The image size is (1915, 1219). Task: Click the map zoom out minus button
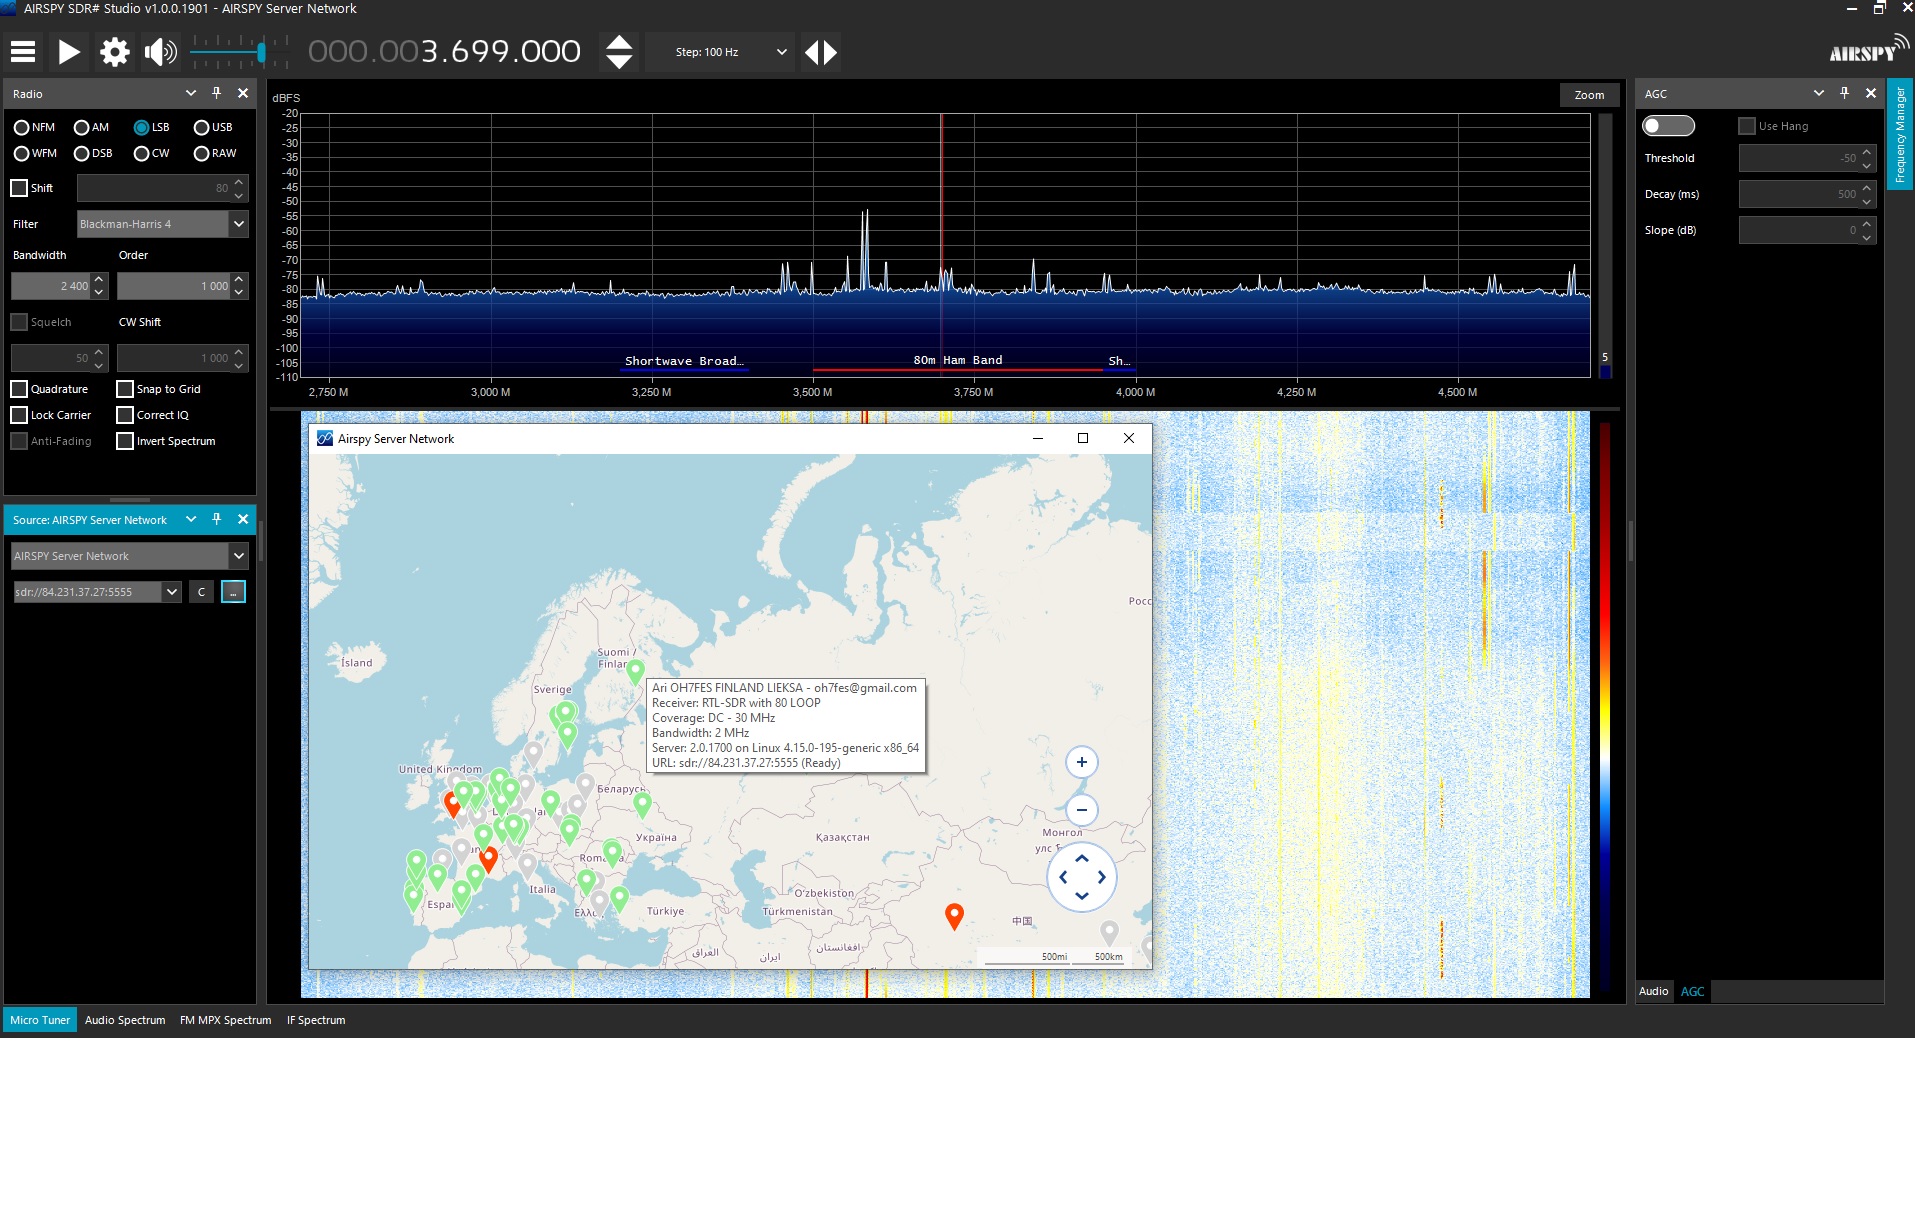[1081, 810]
